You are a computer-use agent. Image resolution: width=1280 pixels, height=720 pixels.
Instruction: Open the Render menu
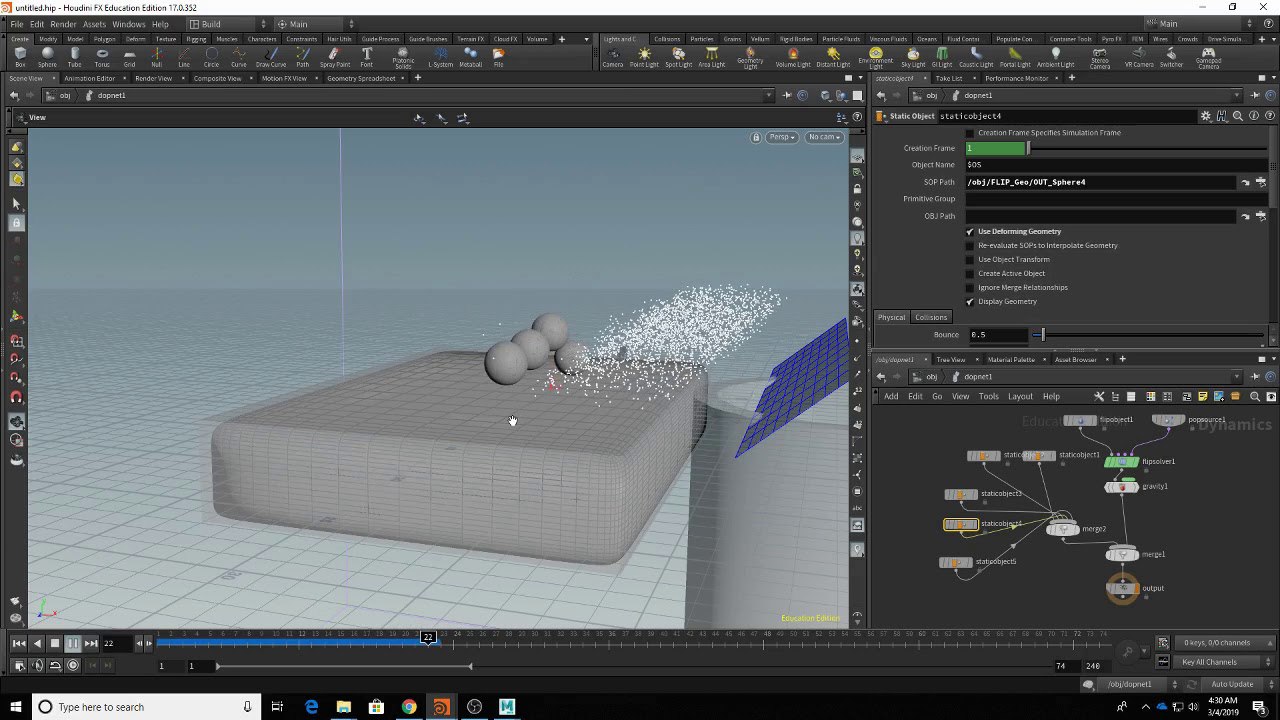(63, 24)
